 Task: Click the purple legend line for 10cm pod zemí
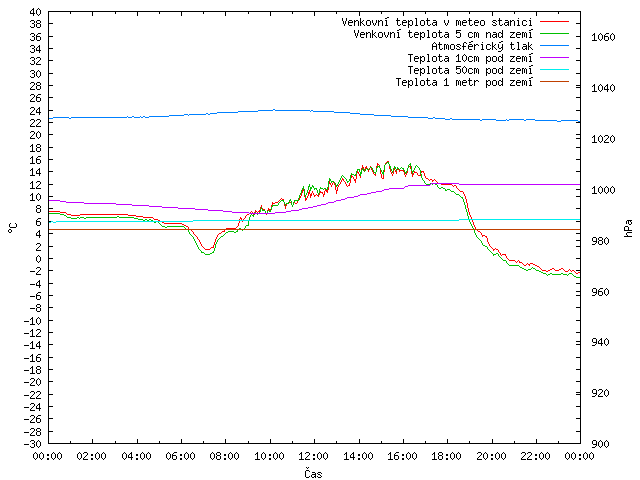[554, 58]
